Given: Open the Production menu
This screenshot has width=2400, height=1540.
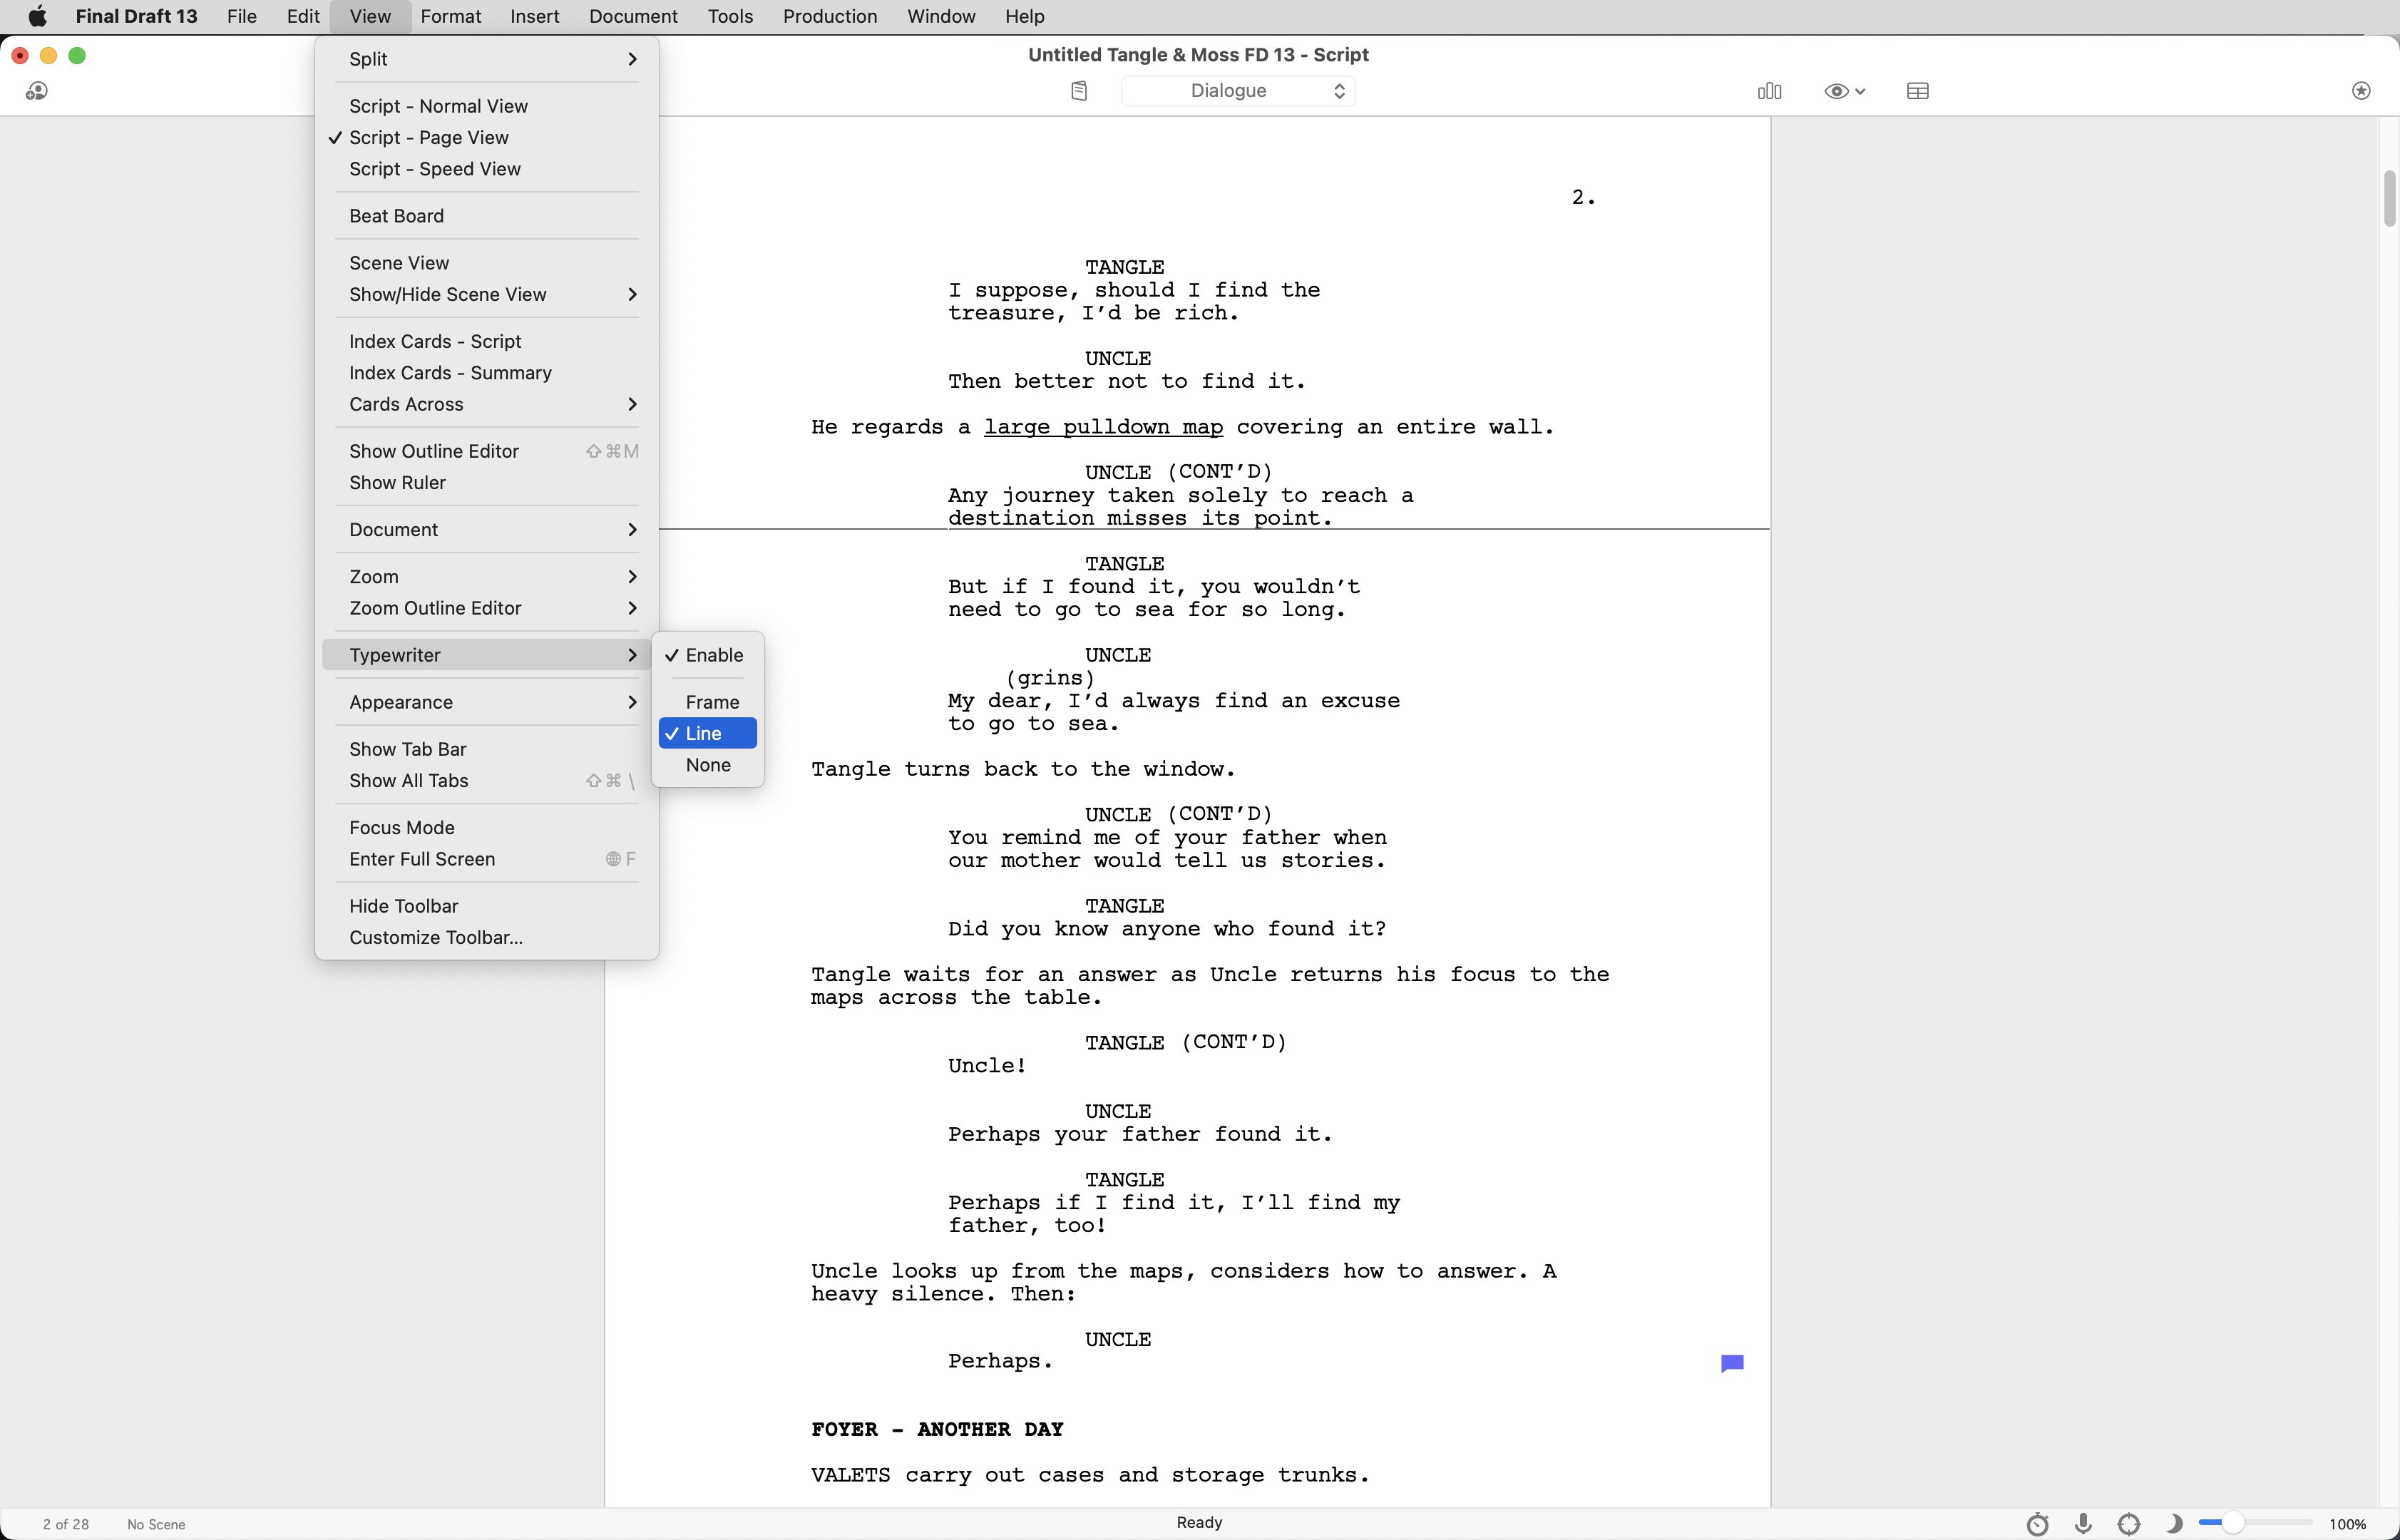Looking at the screenshot, I should click(830, 16).
